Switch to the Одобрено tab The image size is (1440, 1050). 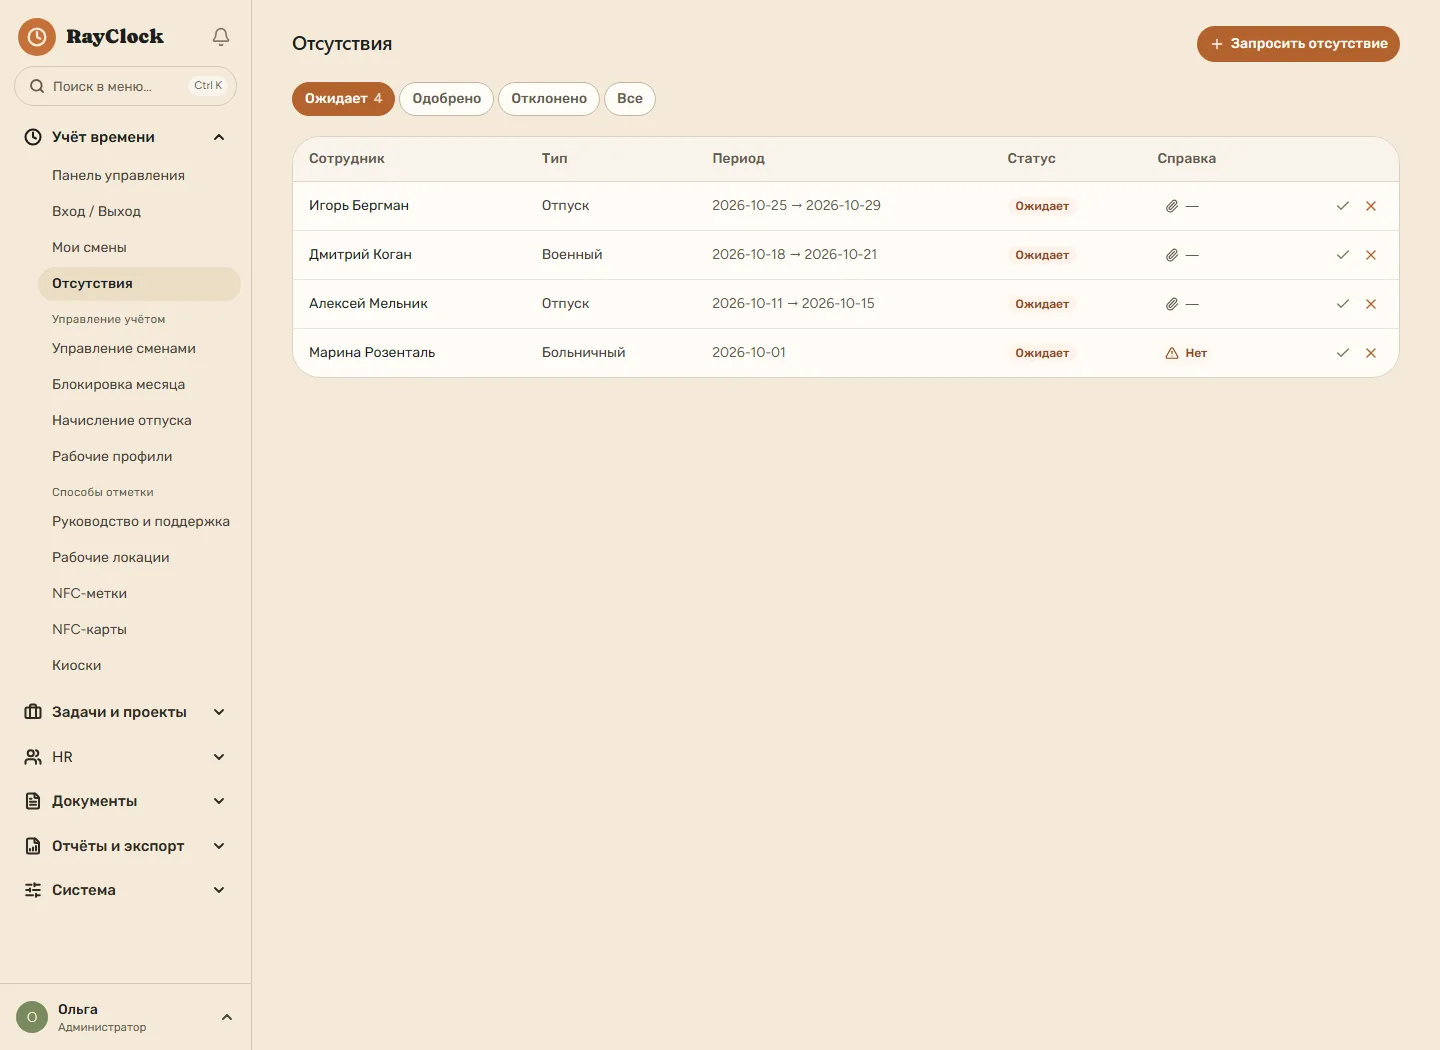(446, 99)
